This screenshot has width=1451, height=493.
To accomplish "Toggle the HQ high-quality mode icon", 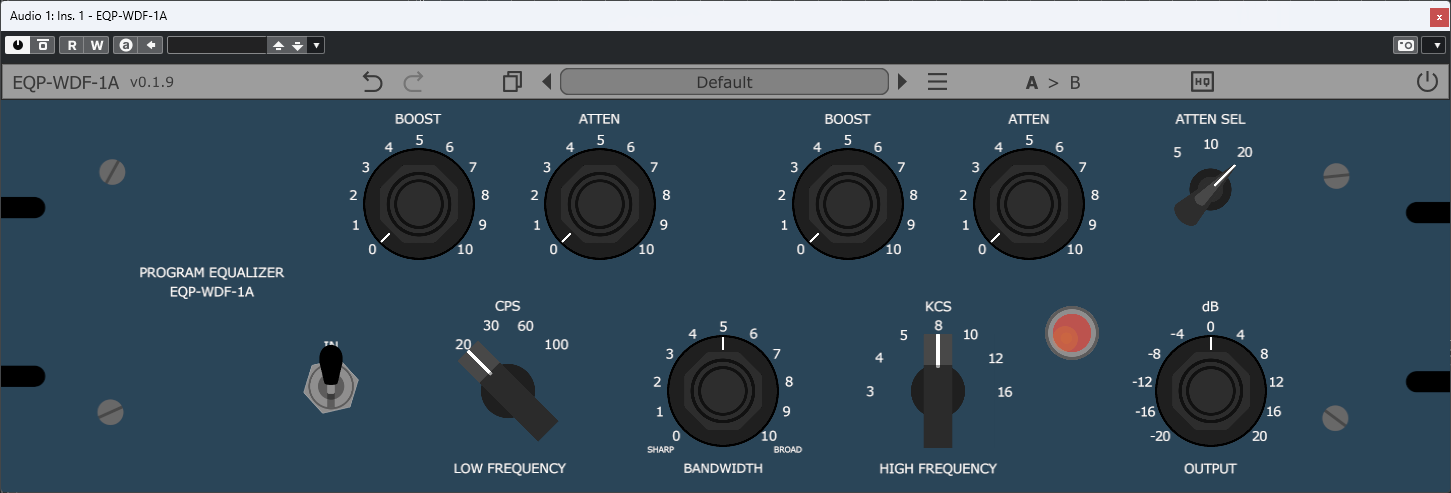I will point(1202,82).
